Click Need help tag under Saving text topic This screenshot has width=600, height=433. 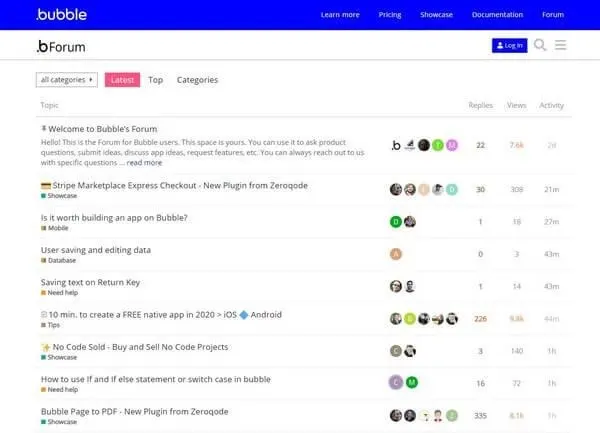tap(59, 293)
